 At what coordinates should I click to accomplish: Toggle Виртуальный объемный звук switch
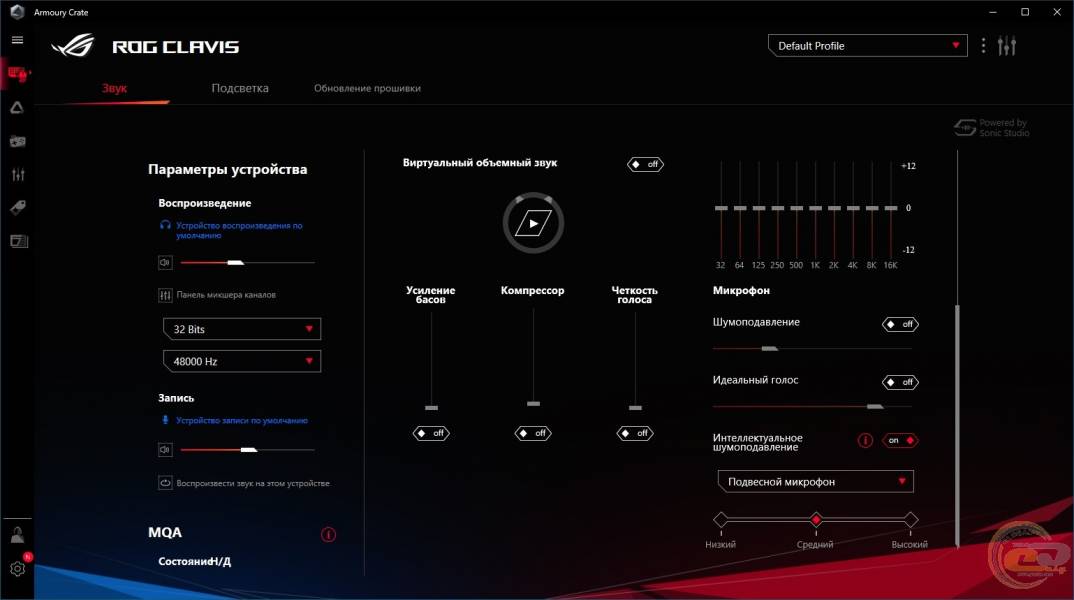coord(645,164)
